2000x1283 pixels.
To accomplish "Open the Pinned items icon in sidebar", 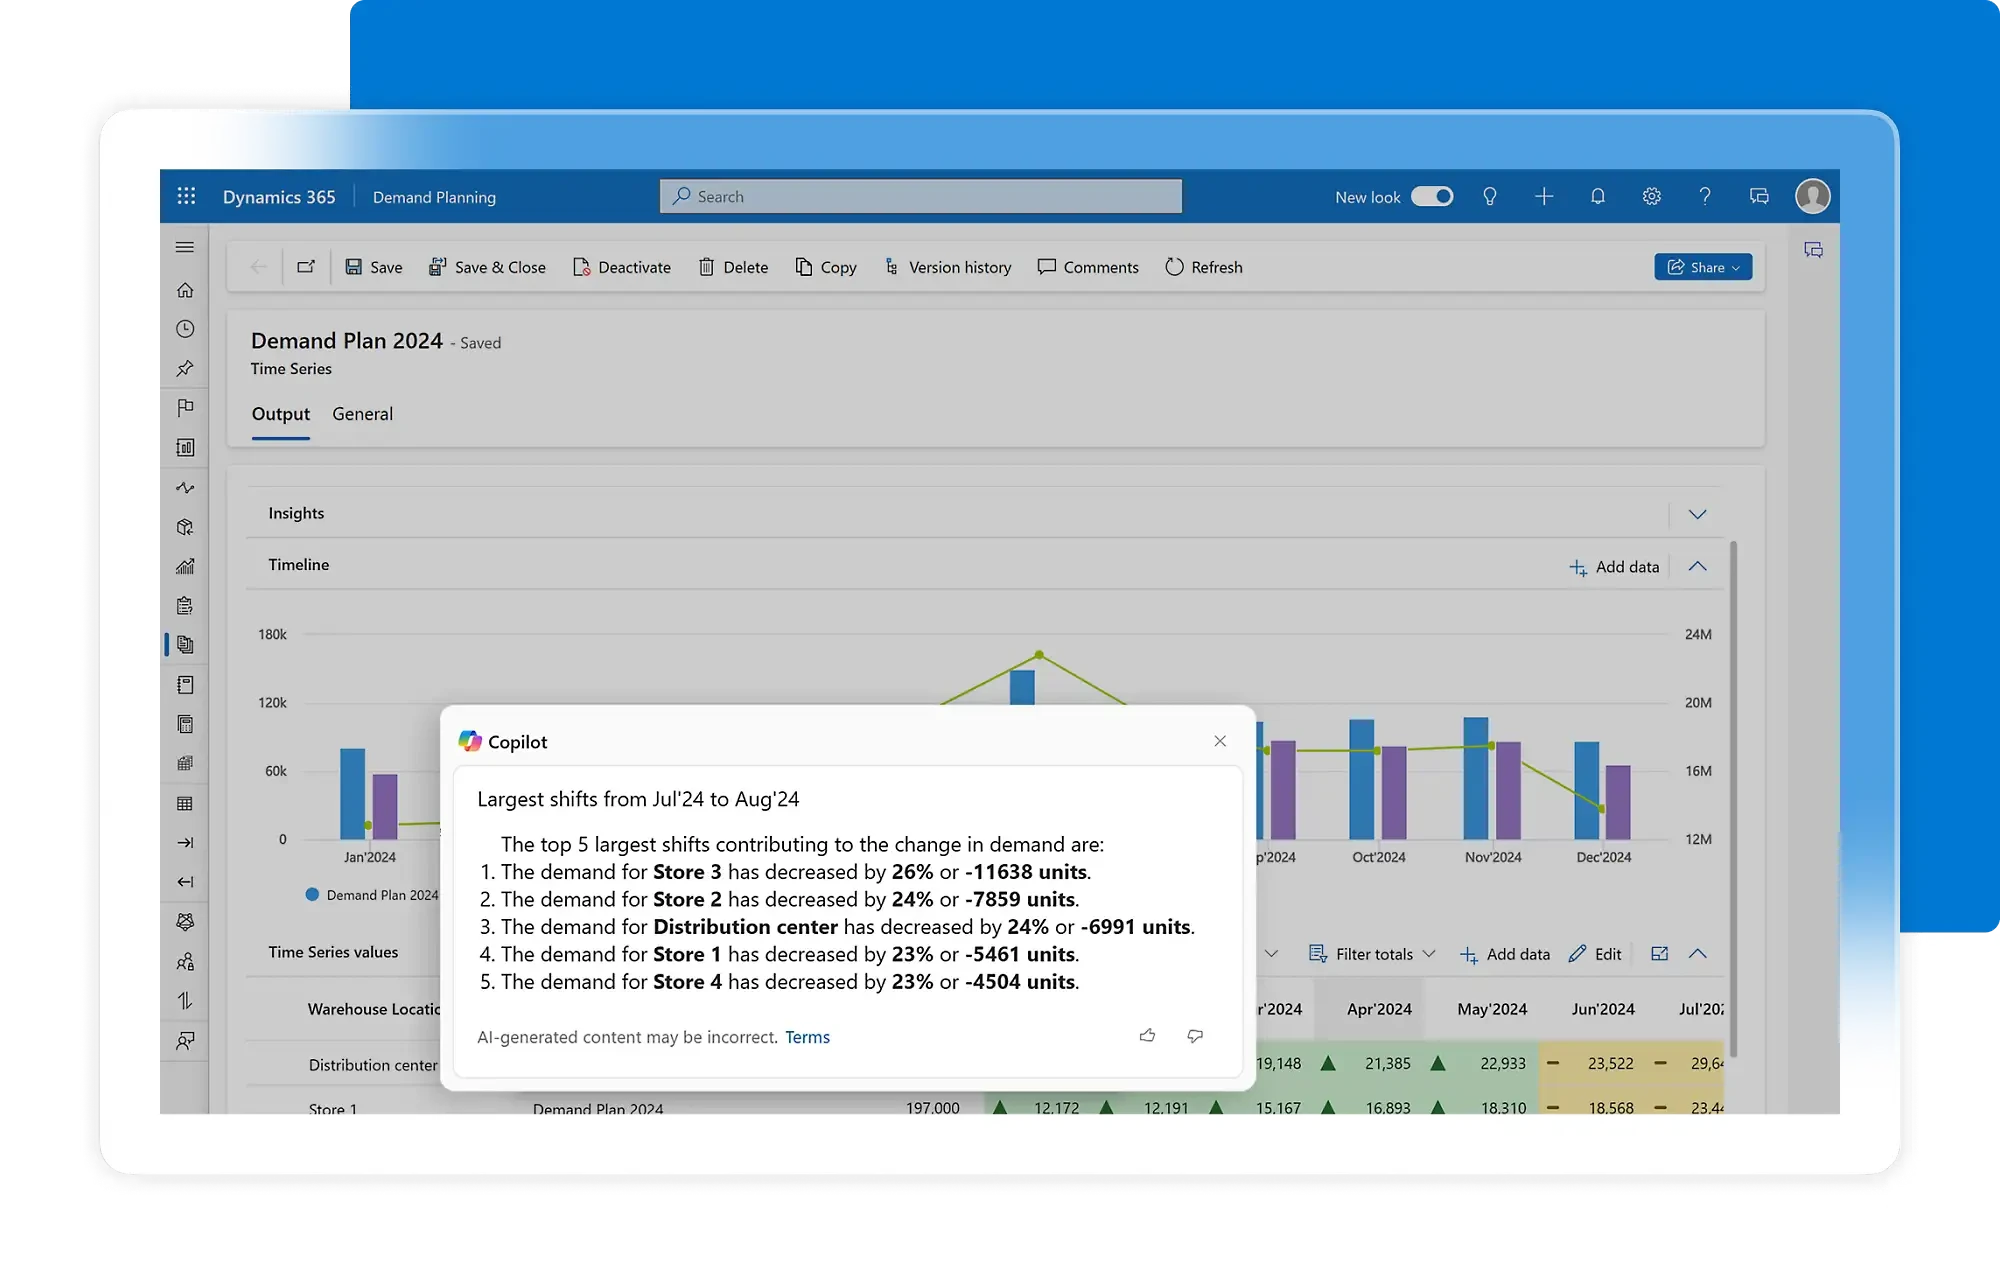I will (x=184, y=368).
